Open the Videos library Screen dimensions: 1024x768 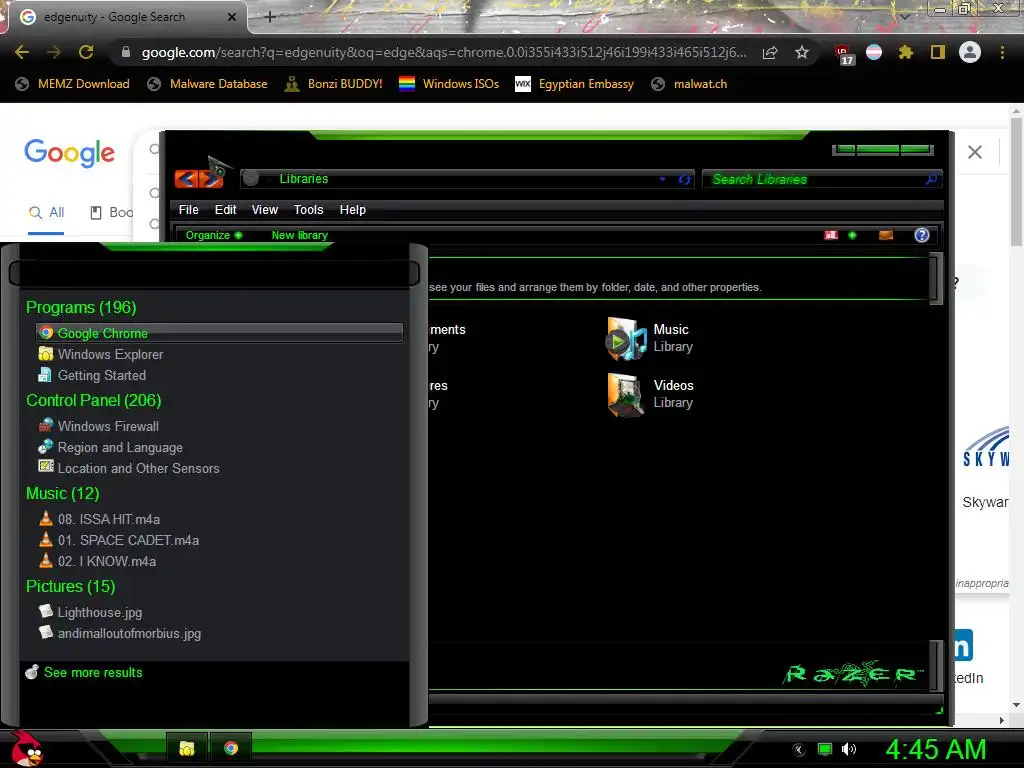(x=650, y=394)
